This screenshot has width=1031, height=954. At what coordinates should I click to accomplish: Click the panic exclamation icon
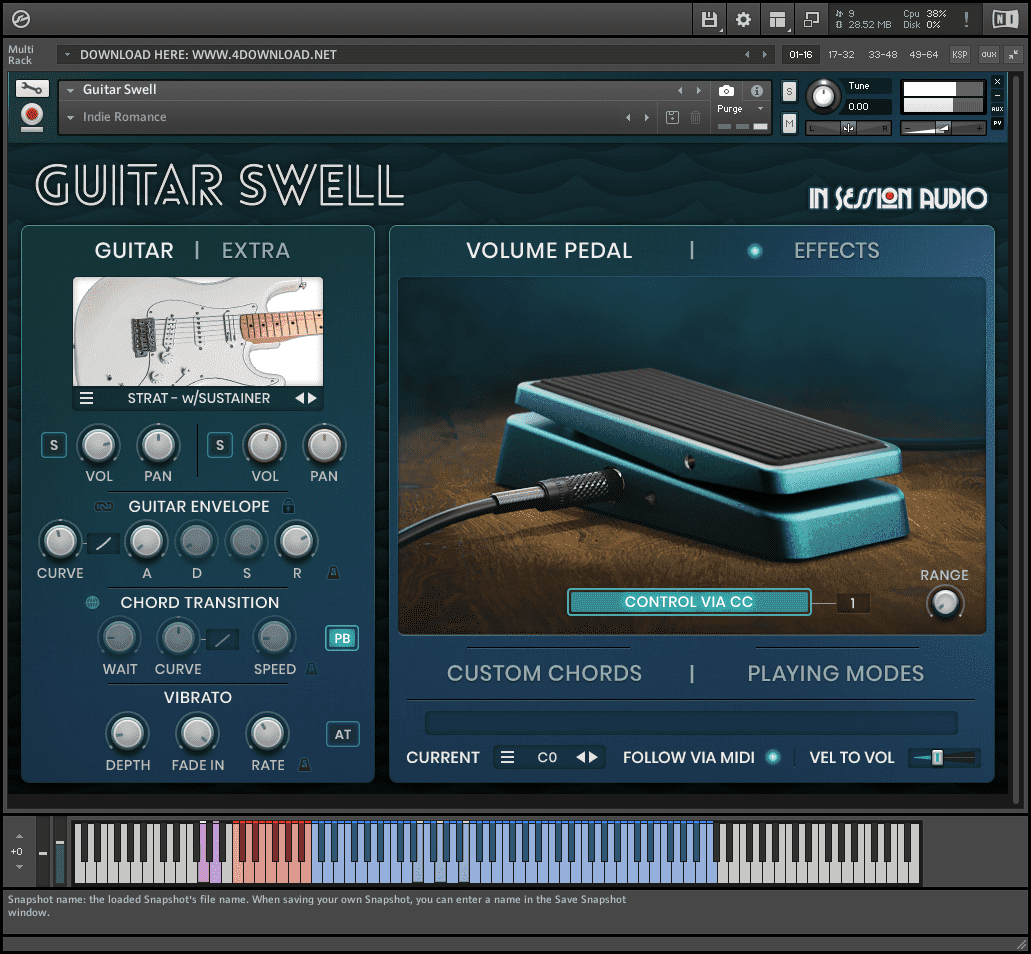click(x=966, y=20)
